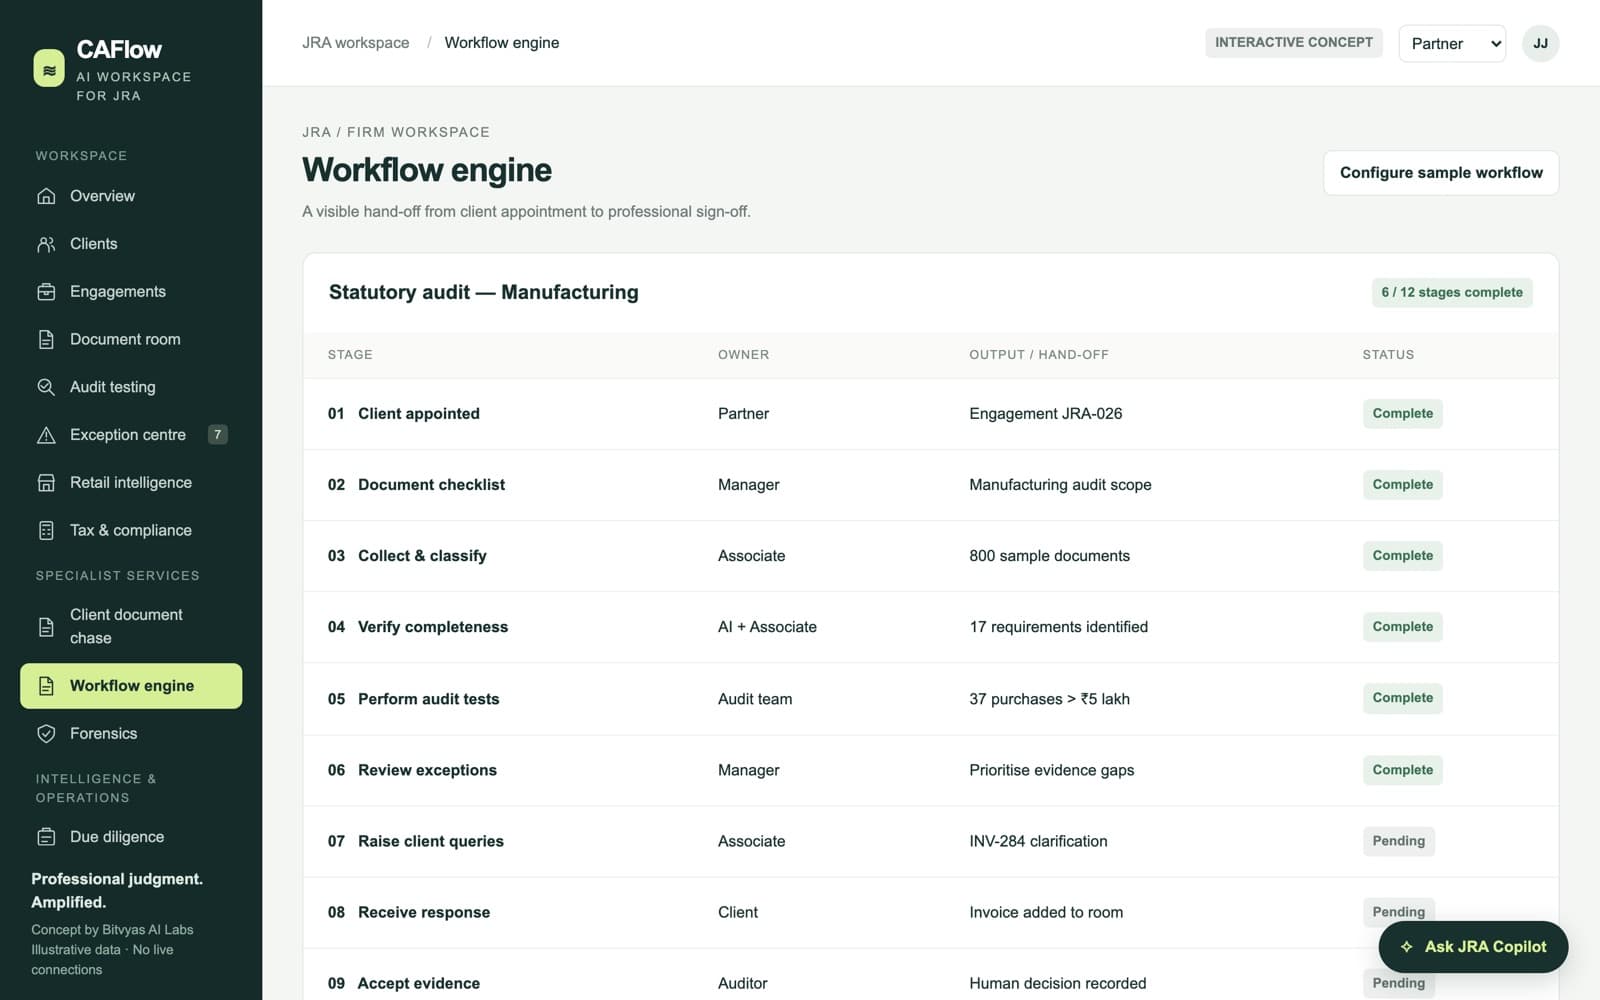Open the JJ user avatar
This screenshot has height=1000, width=1600.
1540,43
